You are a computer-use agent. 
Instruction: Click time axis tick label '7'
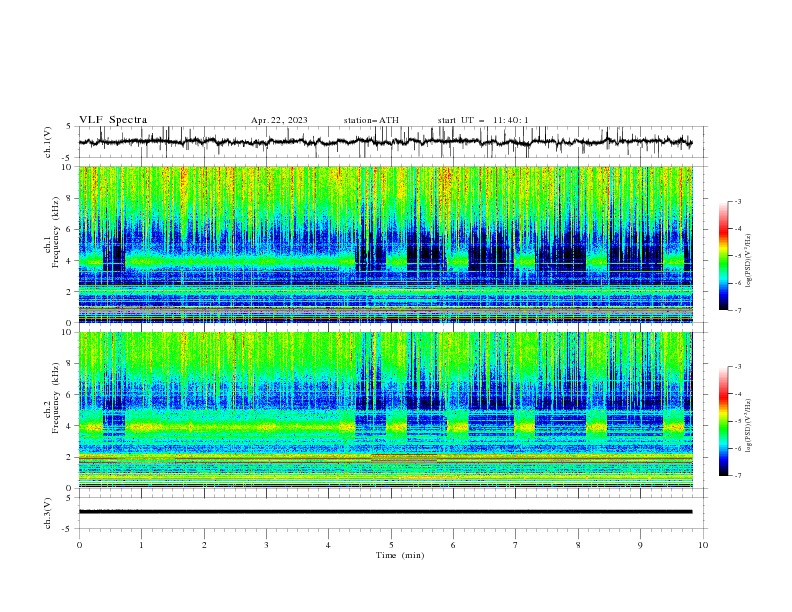tap(516, 545)
